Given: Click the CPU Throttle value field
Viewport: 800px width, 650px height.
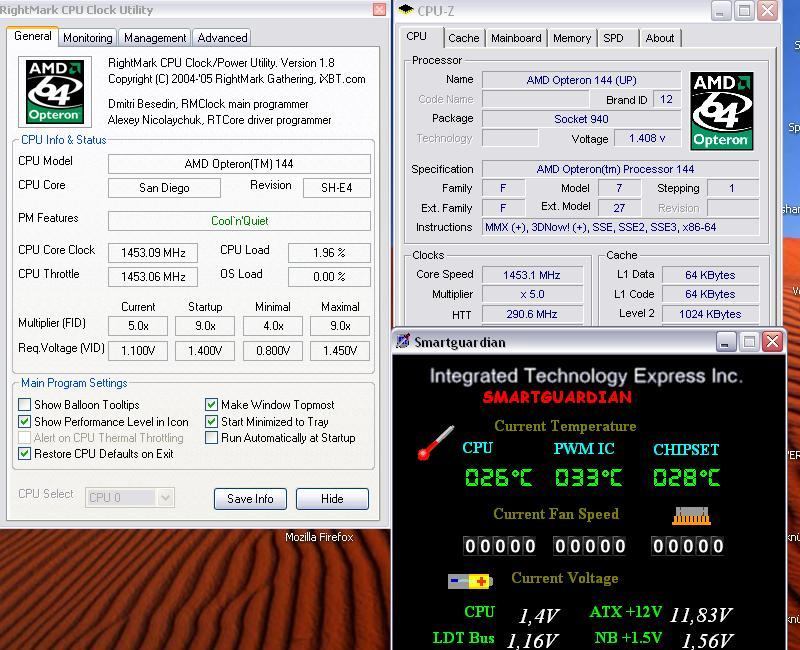Looking at the screenshot, I should click(x=153, y=277).
